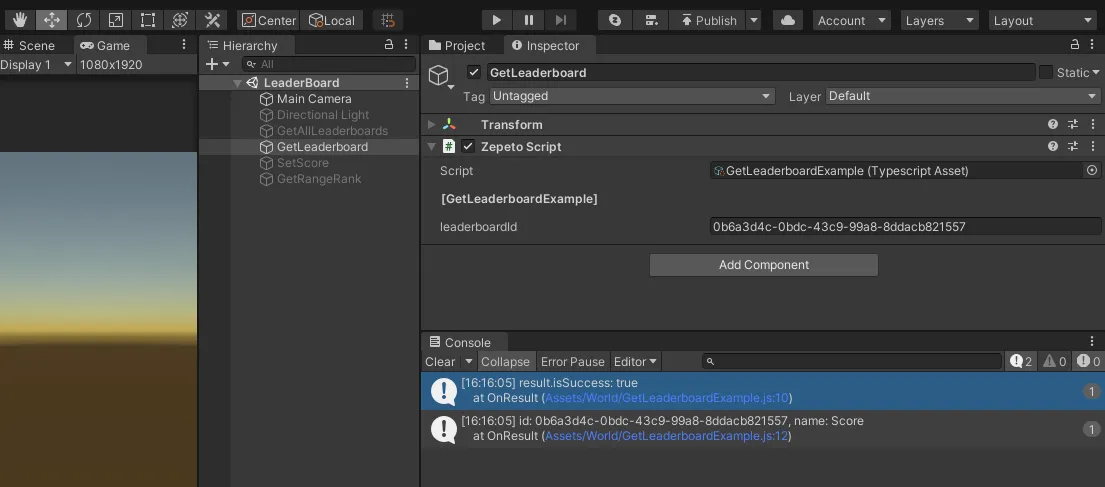
Task: Lock the Inspector panel
Action: [1075, 44]
